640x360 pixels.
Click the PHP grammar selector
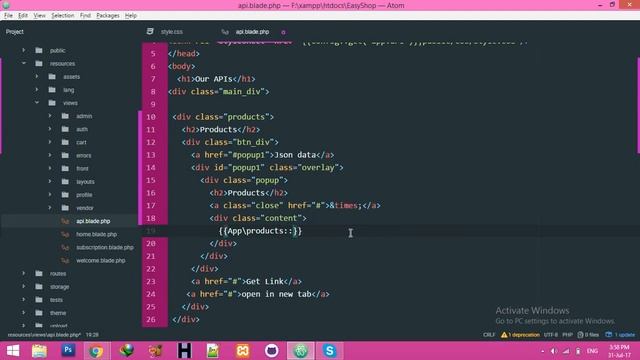pyautogui.click(x=567, y=335)
